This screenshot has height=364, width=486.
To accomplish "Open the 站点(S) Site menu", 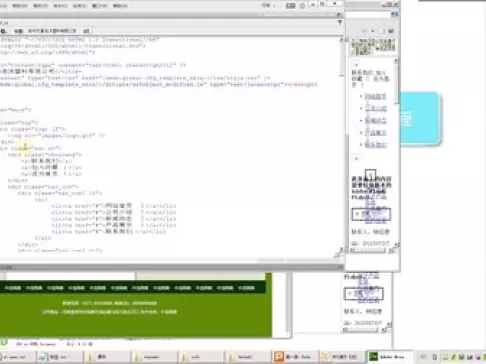I will pos(80,6).
